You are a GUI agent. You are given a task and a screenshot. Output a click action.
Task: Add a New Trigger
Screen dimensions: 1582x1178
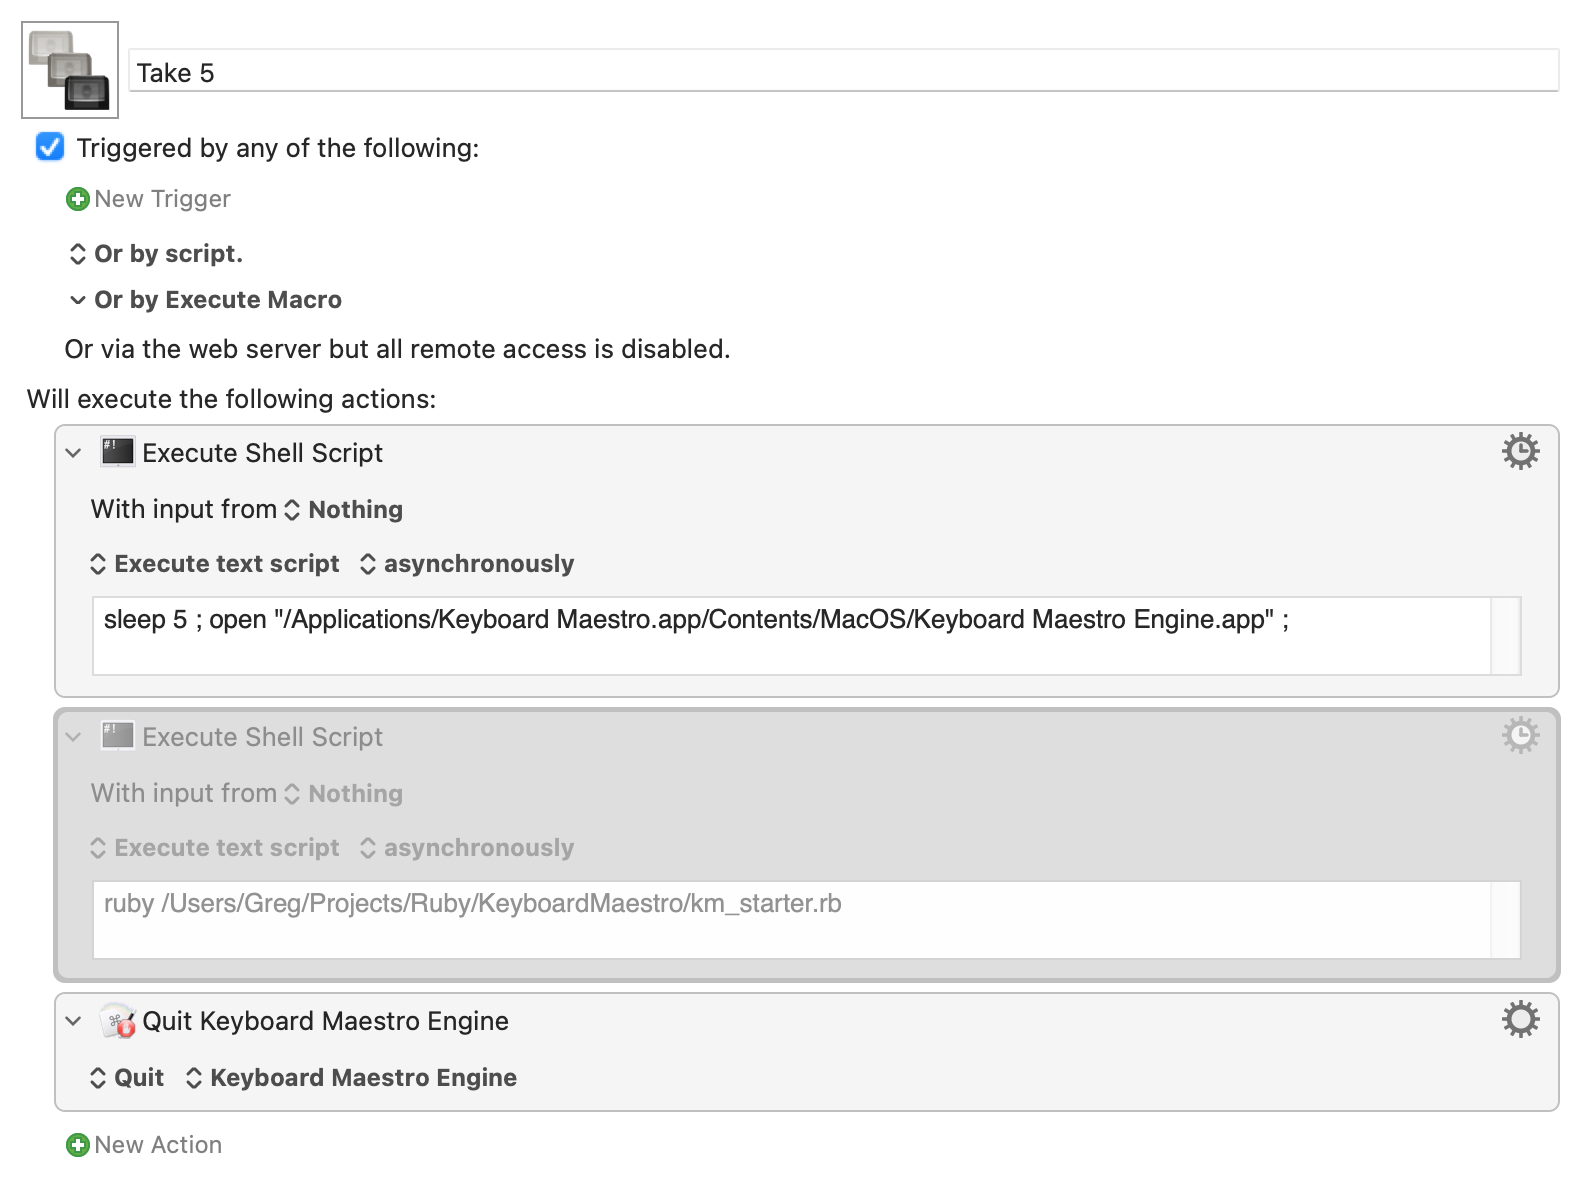162,199
